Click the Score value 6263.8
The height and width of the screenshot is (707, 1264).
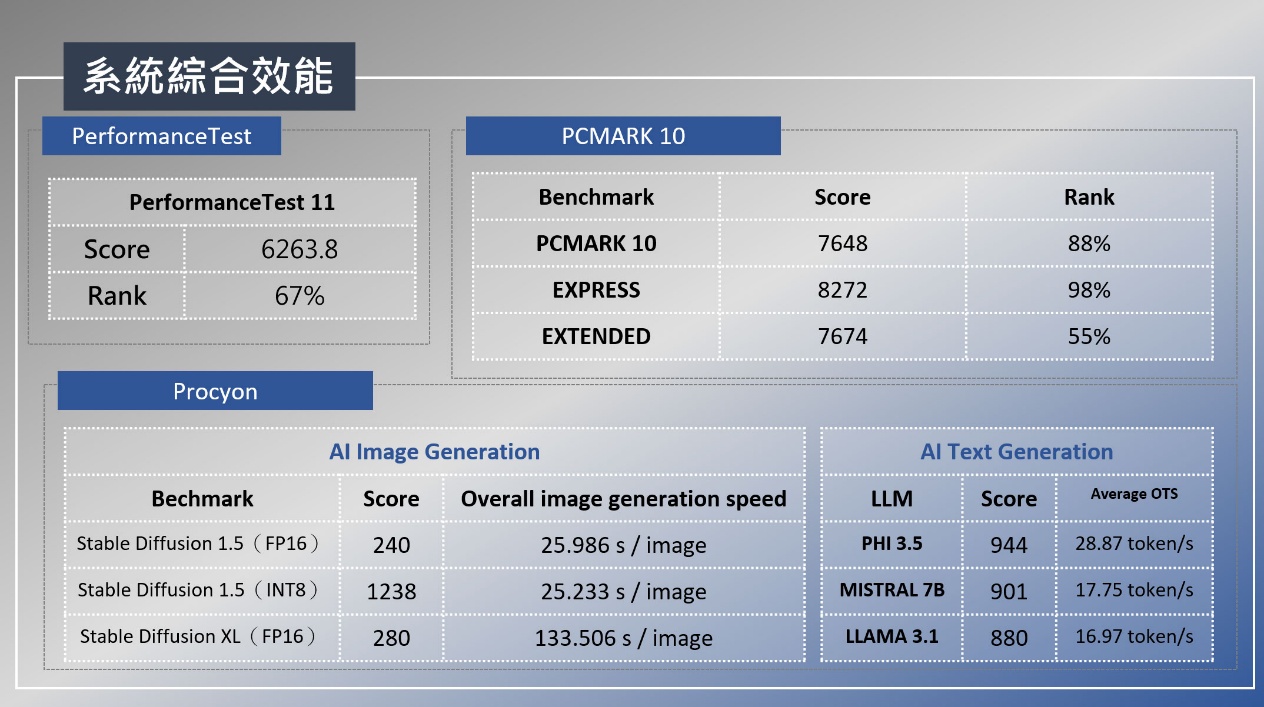click(300, 249)
